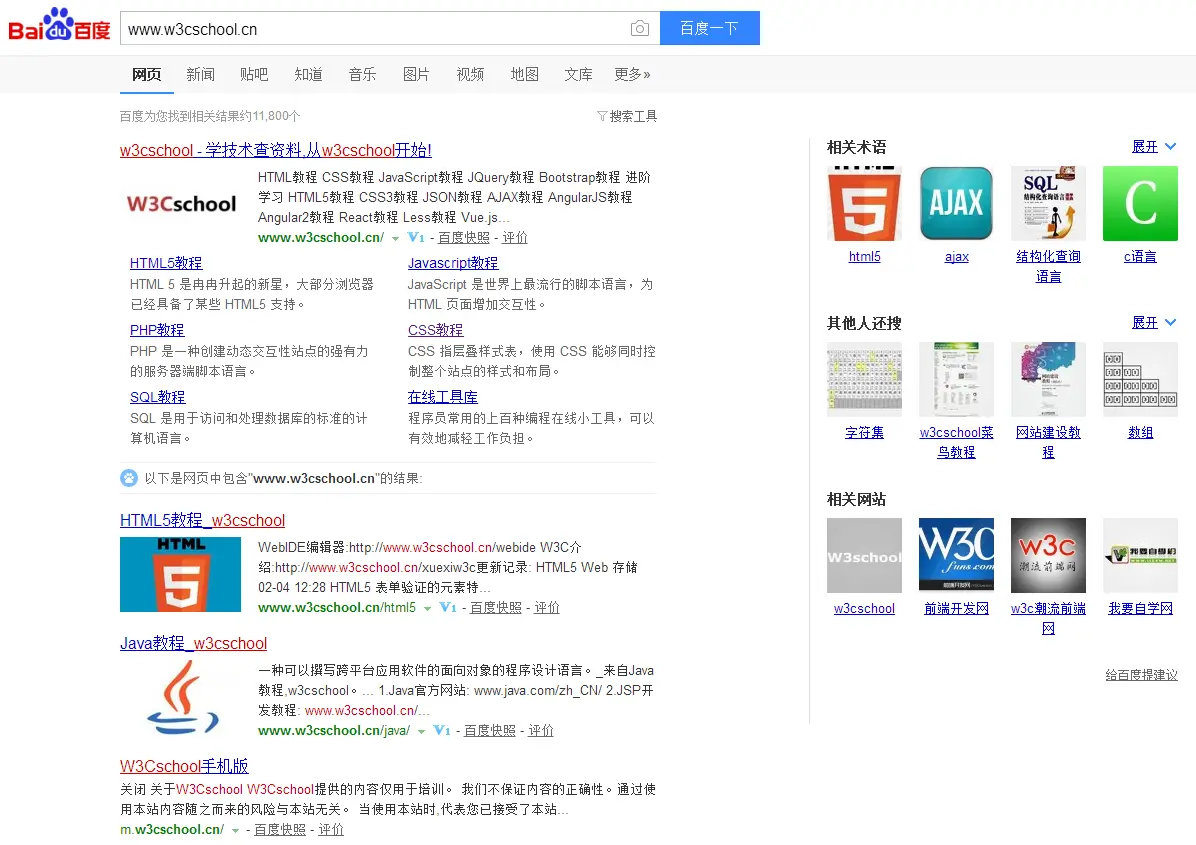Expand 相关术语 section with 展开
Screen dimensions: 1196x845
(1153, 146)
